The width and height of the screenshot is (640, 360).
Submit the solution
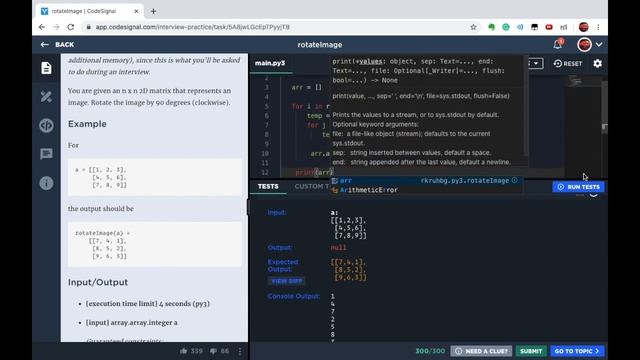[531, 351]
